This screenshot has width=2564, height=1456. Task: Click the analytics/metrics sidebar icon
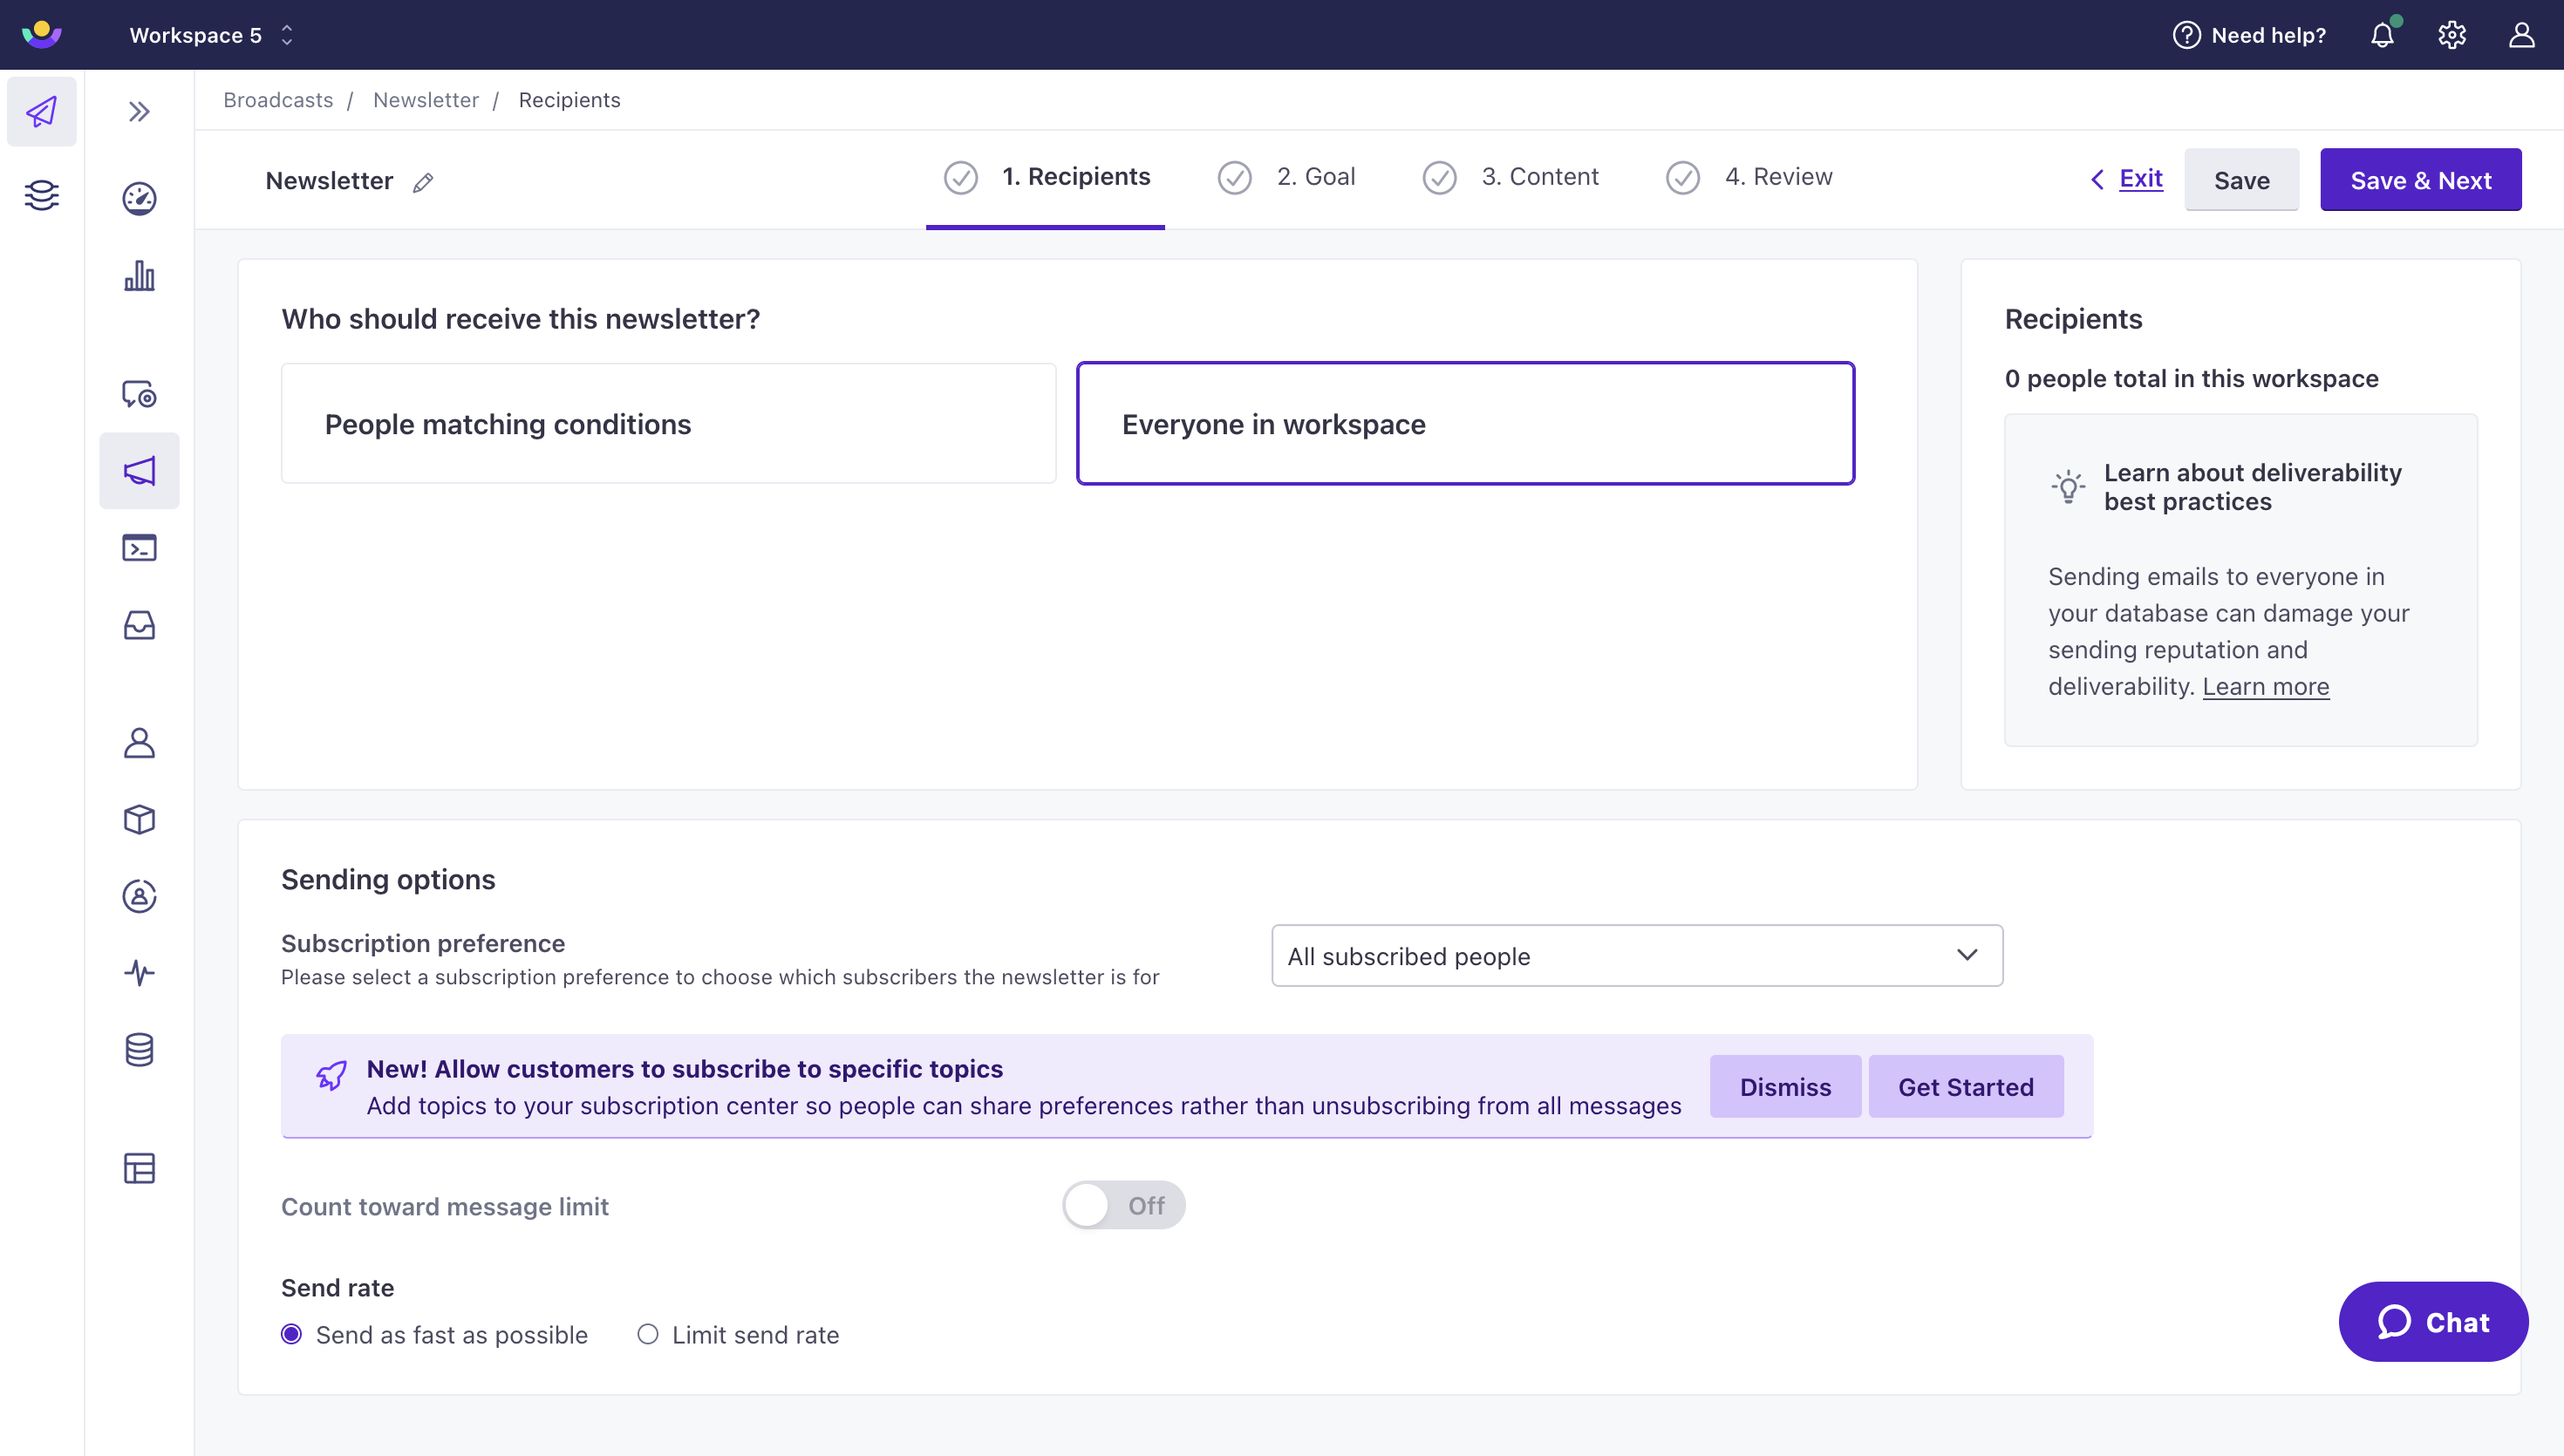tap(138, 276)
